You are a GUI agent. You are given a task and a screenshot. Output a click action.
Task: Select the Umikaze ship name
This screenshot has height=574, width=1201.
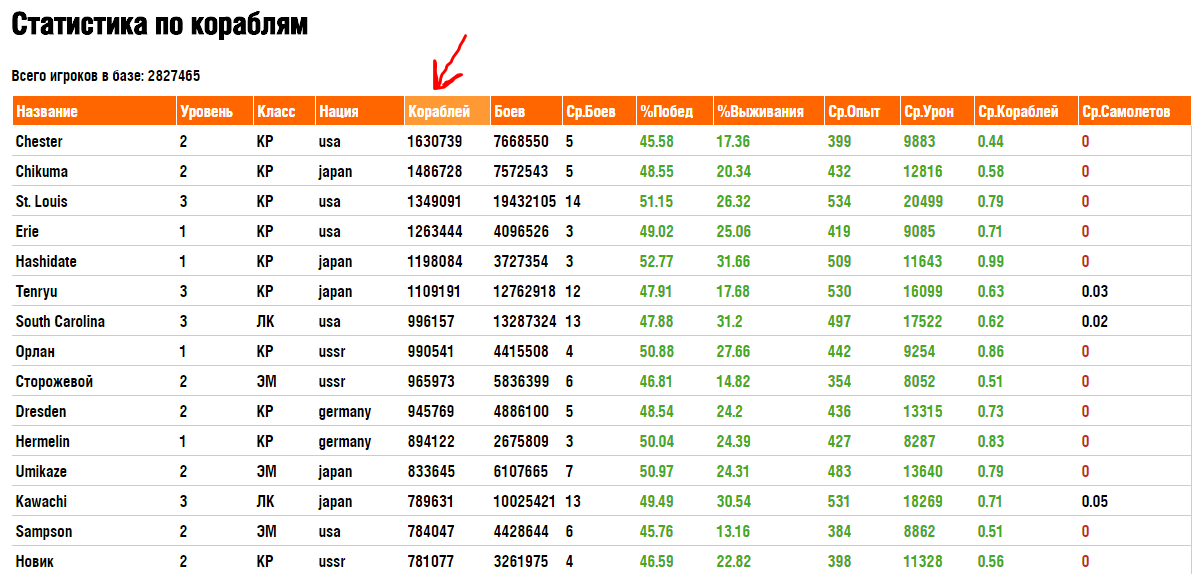point(43,471)
